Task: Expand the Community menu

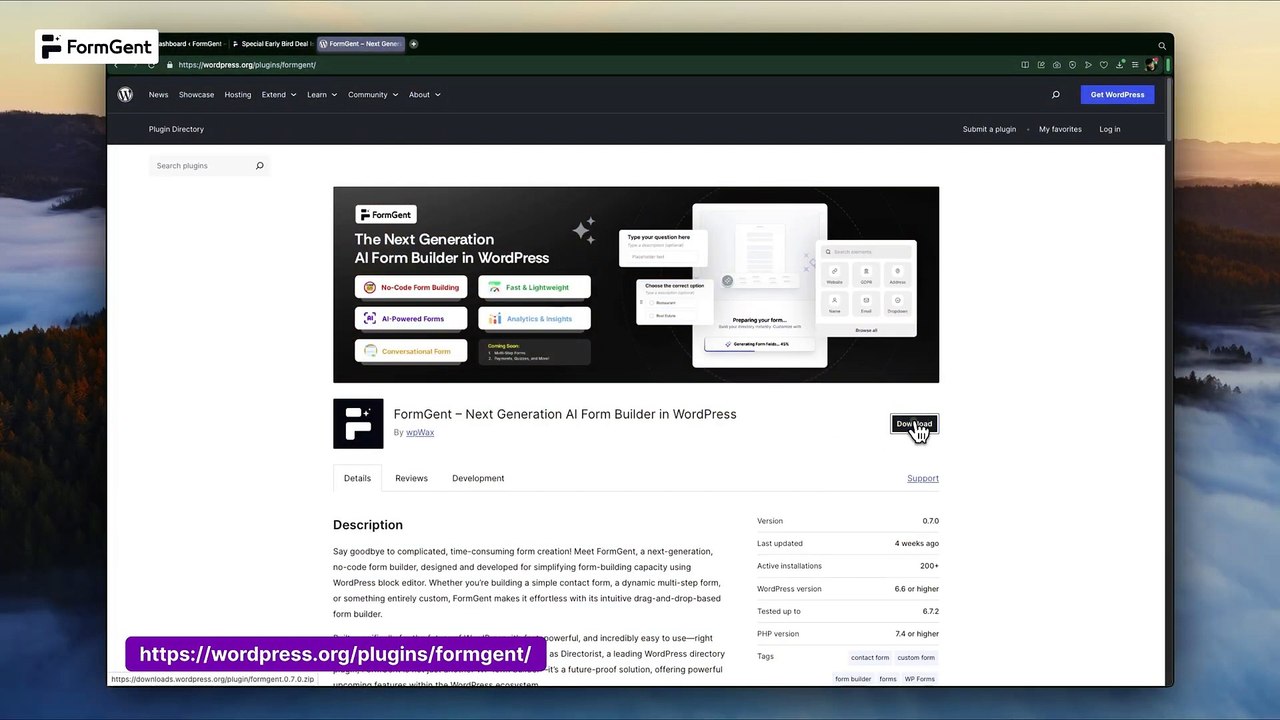Action: tap(373, 95)
